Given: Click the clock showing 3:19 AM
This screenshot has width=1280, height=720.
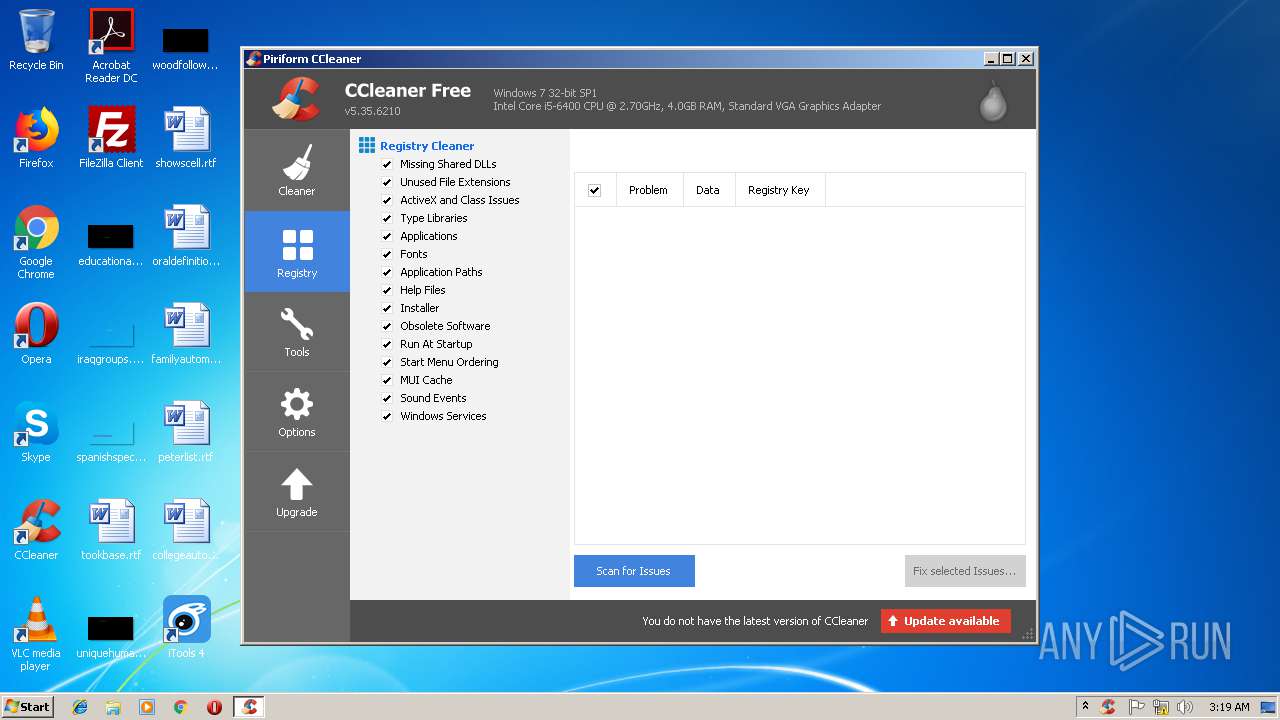Looking at the screenshot, I should [1229, 707].
